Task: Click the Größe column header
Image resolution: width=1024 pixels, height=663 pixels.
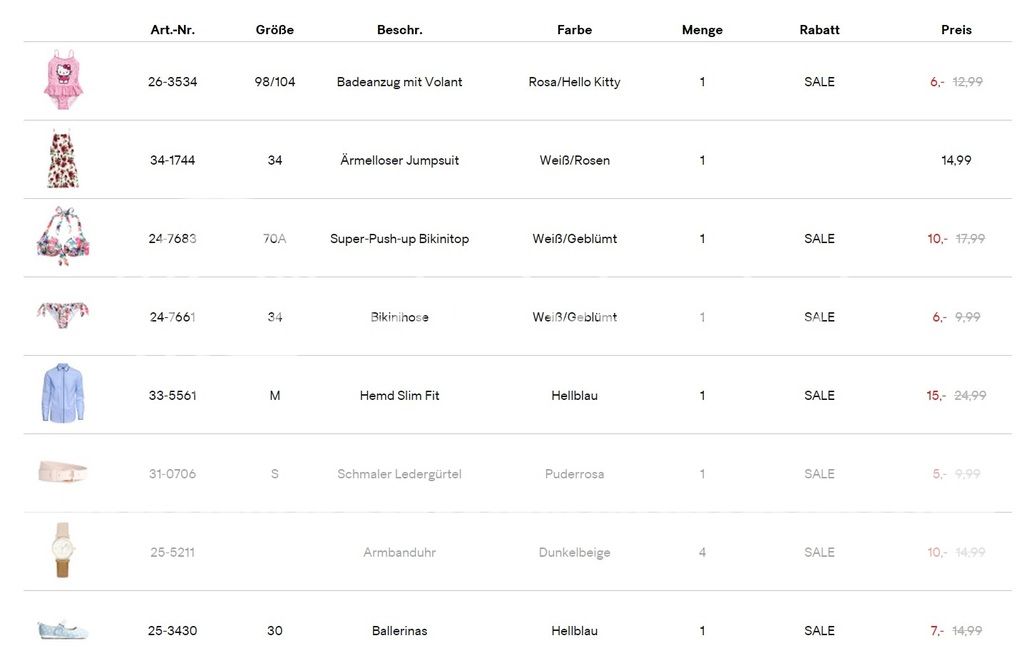Action: [x=275, y=30]
